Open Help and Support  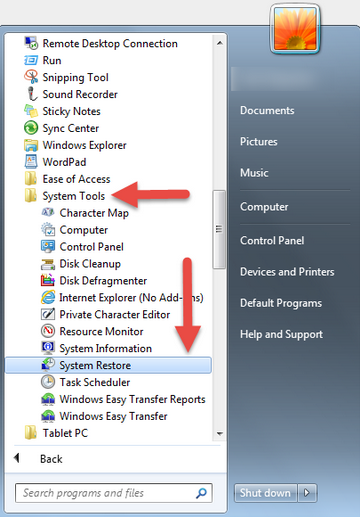(281, 334)
